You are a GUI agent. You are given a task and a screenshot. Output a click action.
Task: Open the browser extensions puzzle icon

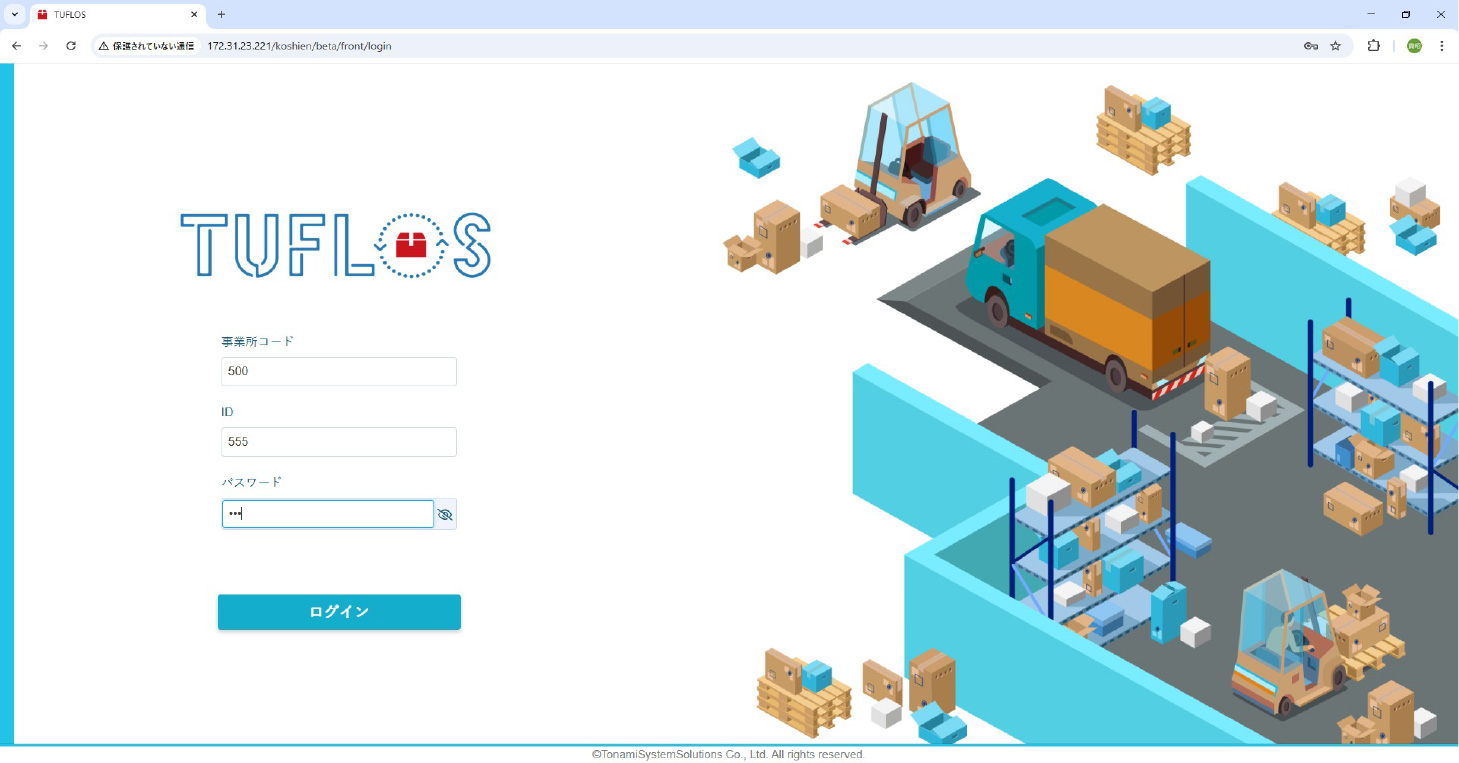click(1373, 46)
